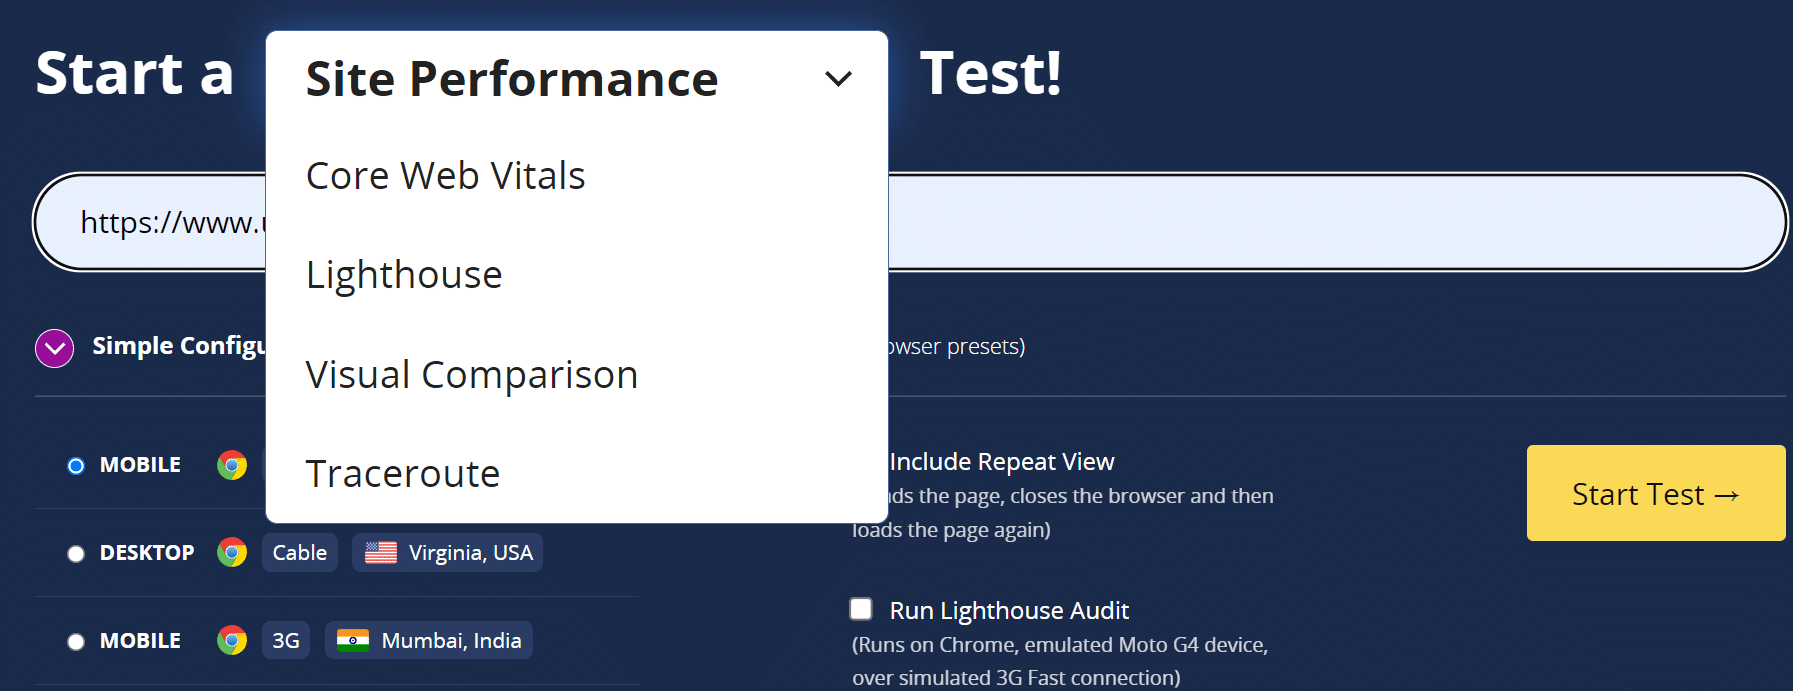Focus the website URL input field
The width and height of the screenshot is (1793, 691).
point(910,222)
